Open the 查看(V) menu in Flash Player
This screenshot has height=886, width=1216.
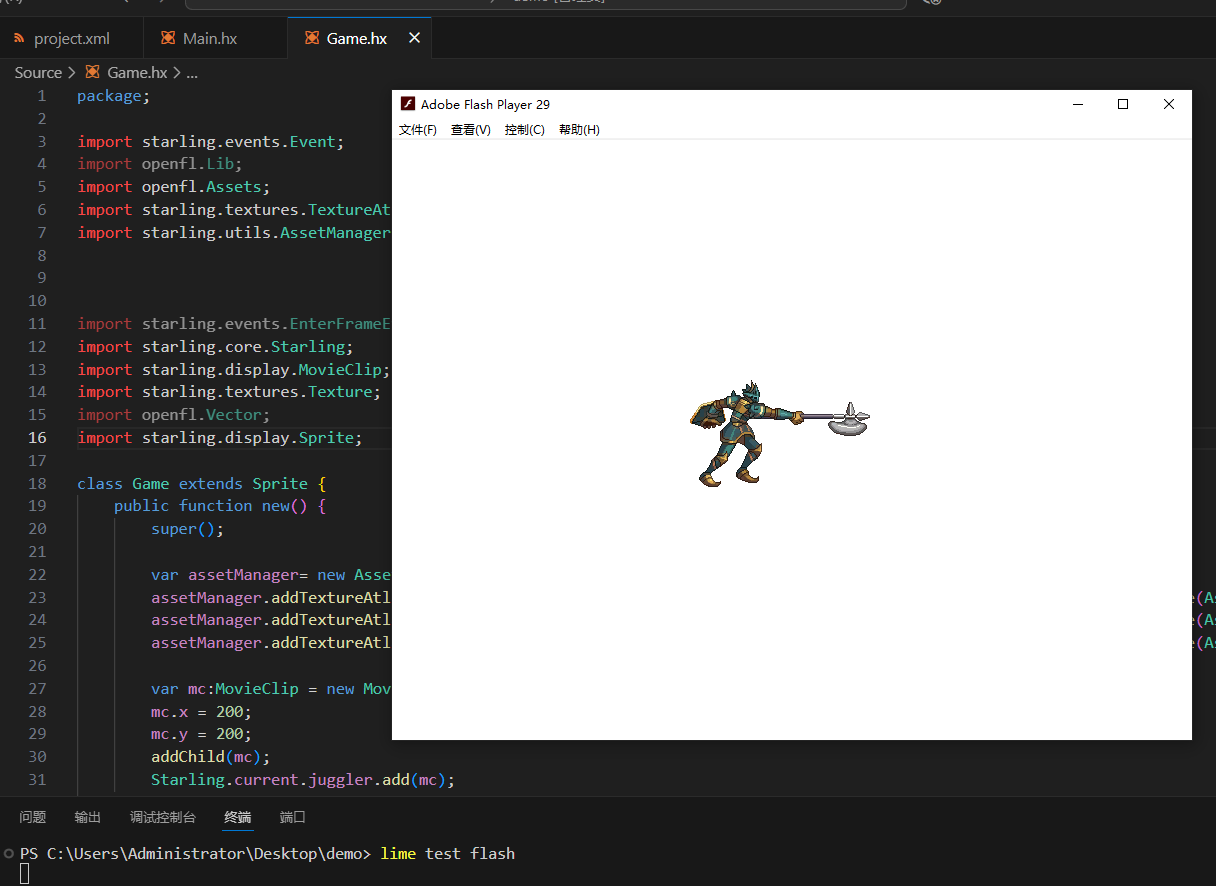pyautogui.click(x=470, y=130)
